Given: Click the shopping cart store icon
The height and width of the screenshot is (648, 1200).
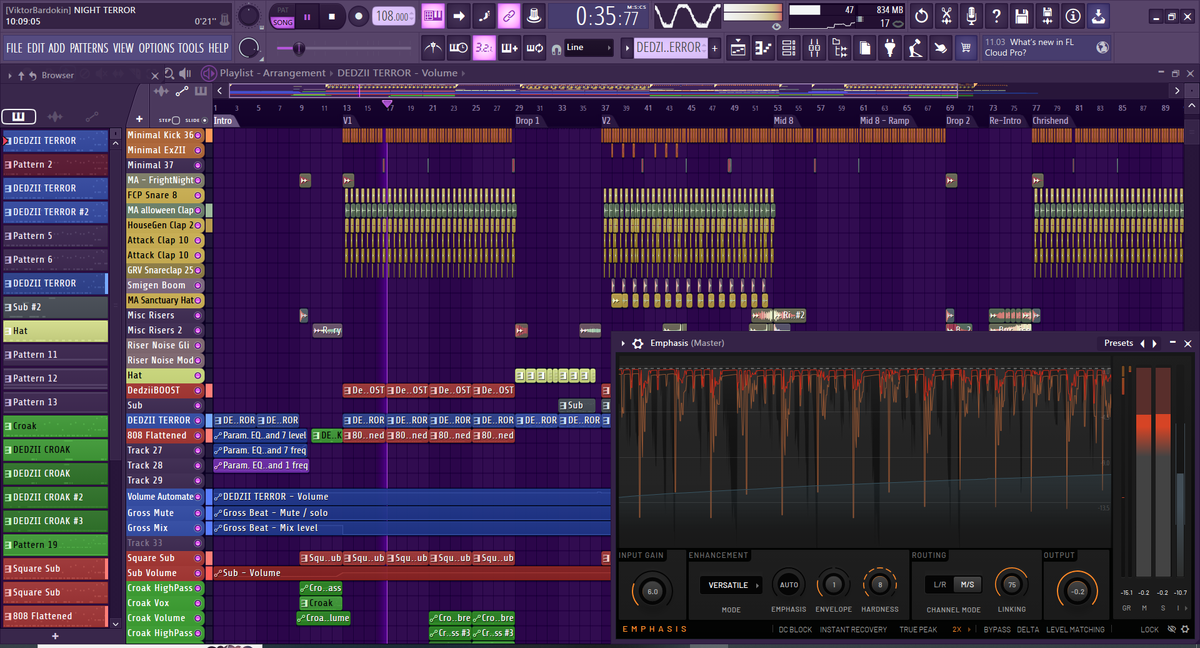Looking at the screenshot, I should [967, 47].
